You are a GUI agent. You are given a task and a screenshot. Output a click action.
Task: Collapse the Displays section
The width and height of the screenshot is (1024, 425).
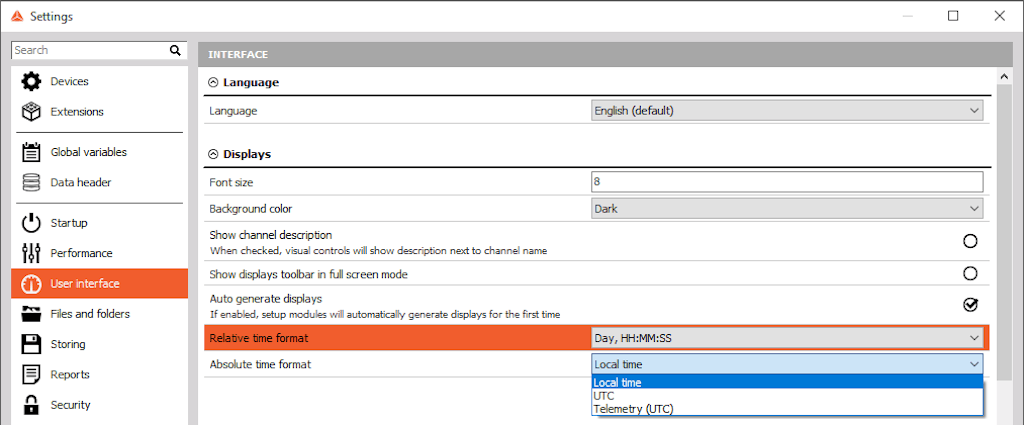point(213,155)
